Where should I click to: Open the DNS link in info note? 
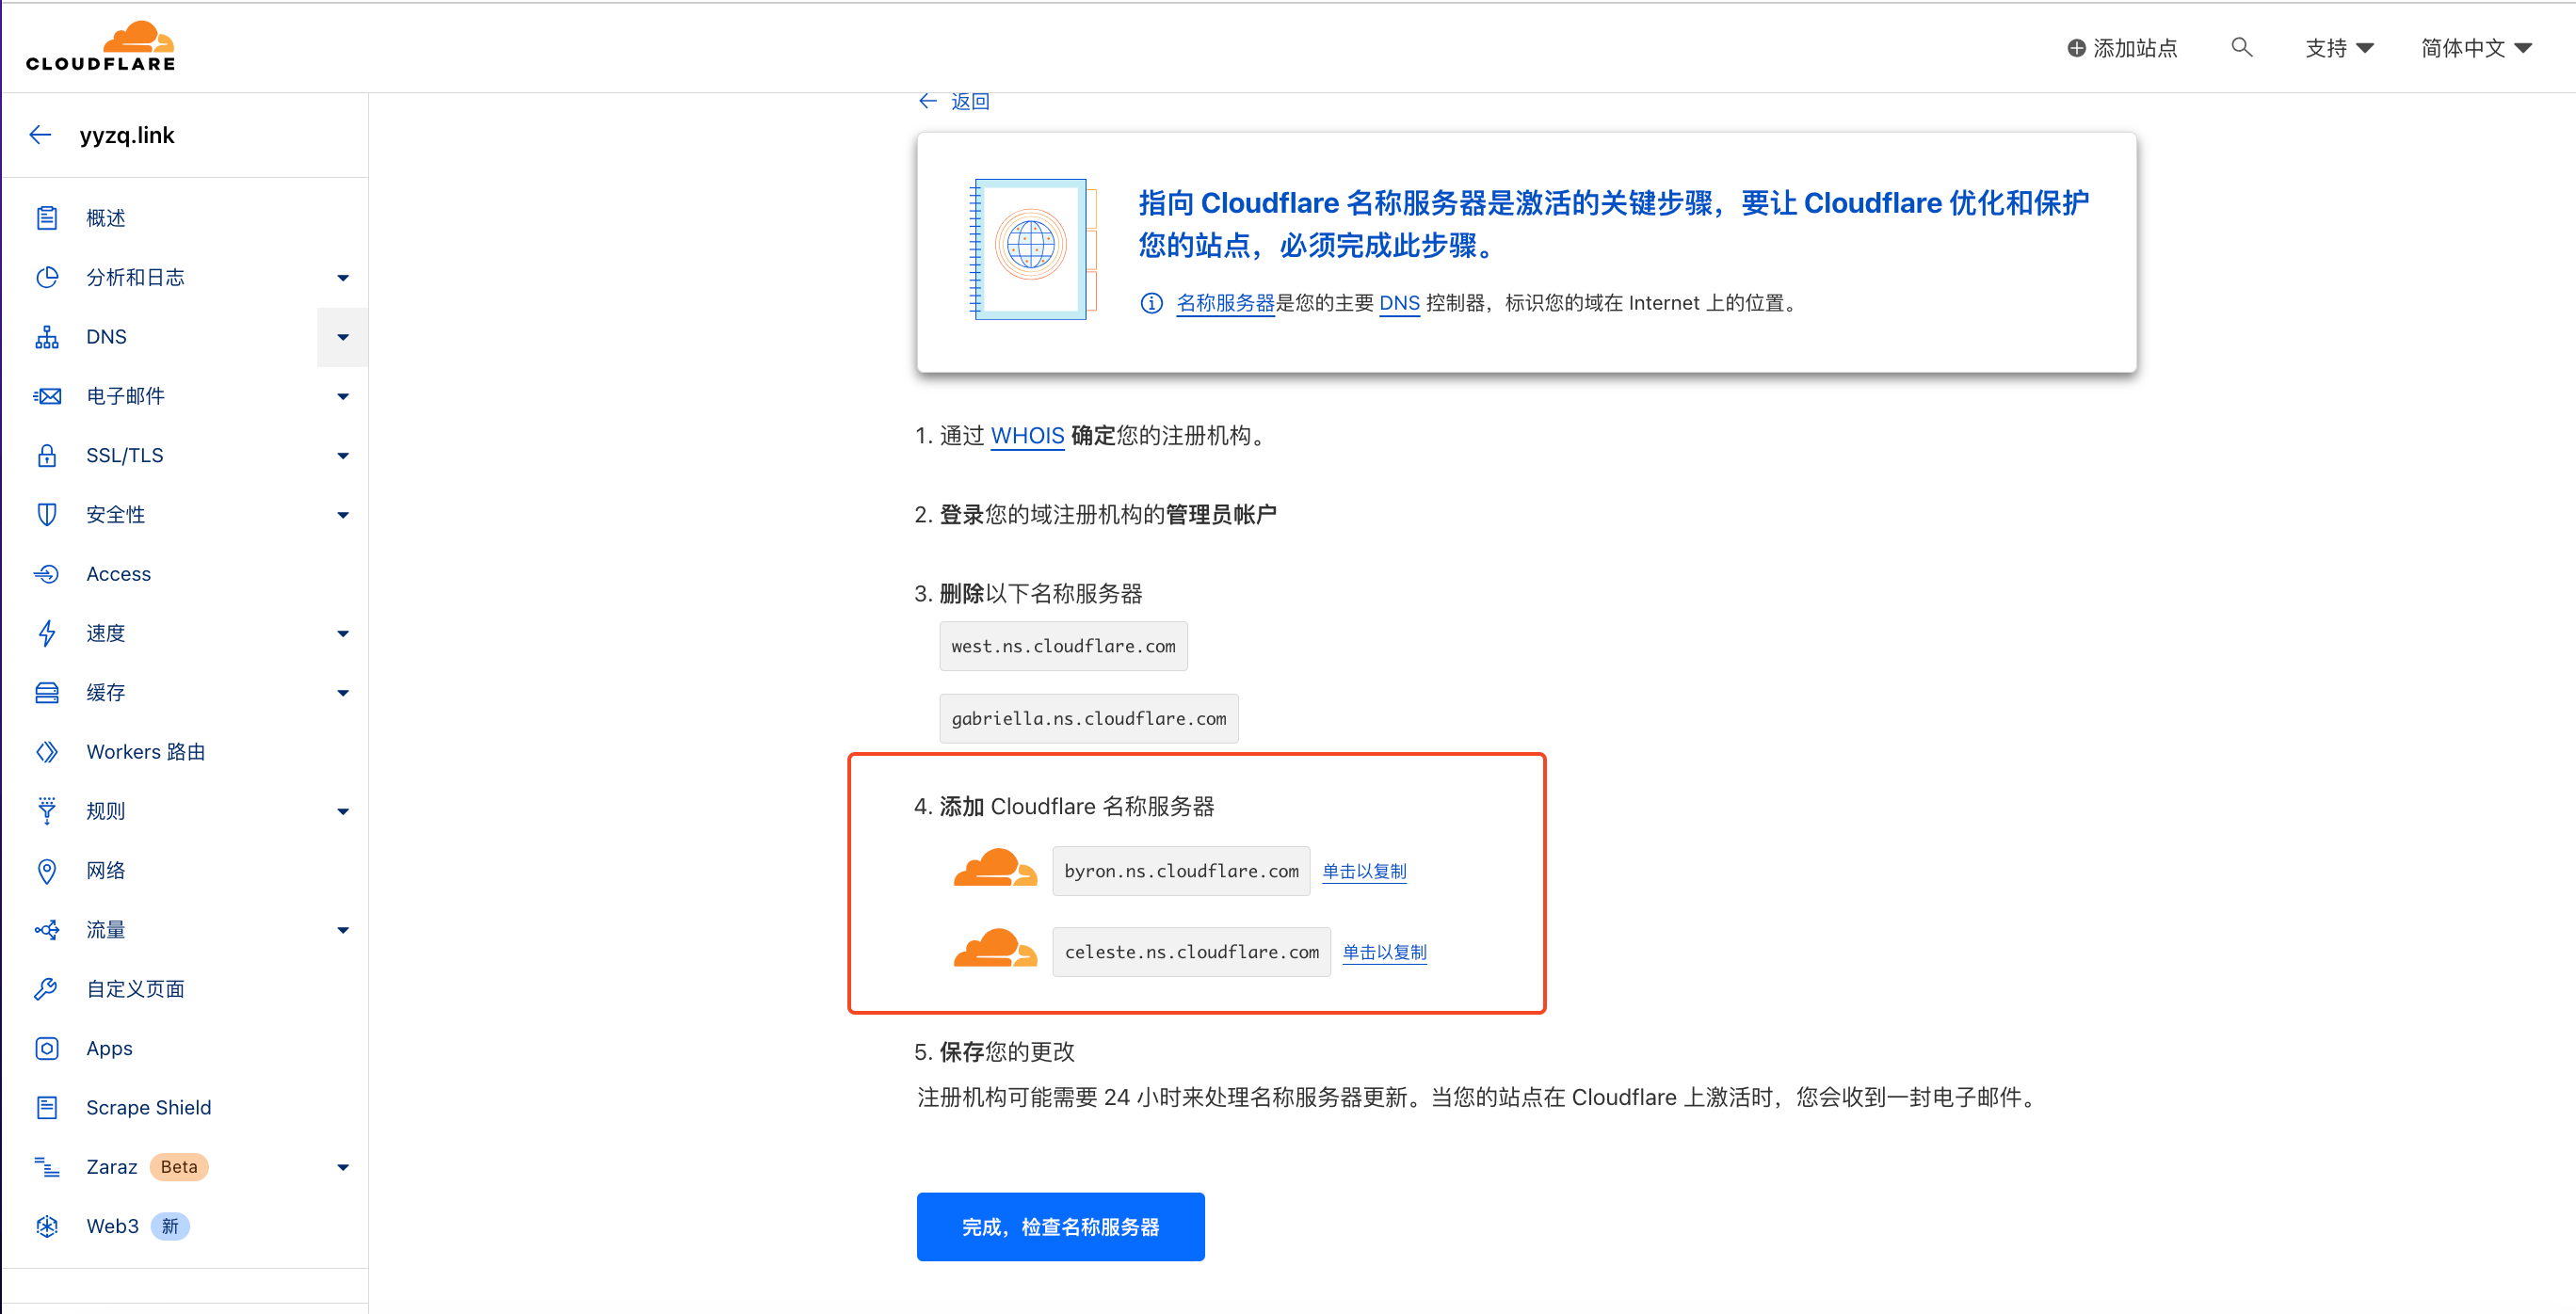1399,303
